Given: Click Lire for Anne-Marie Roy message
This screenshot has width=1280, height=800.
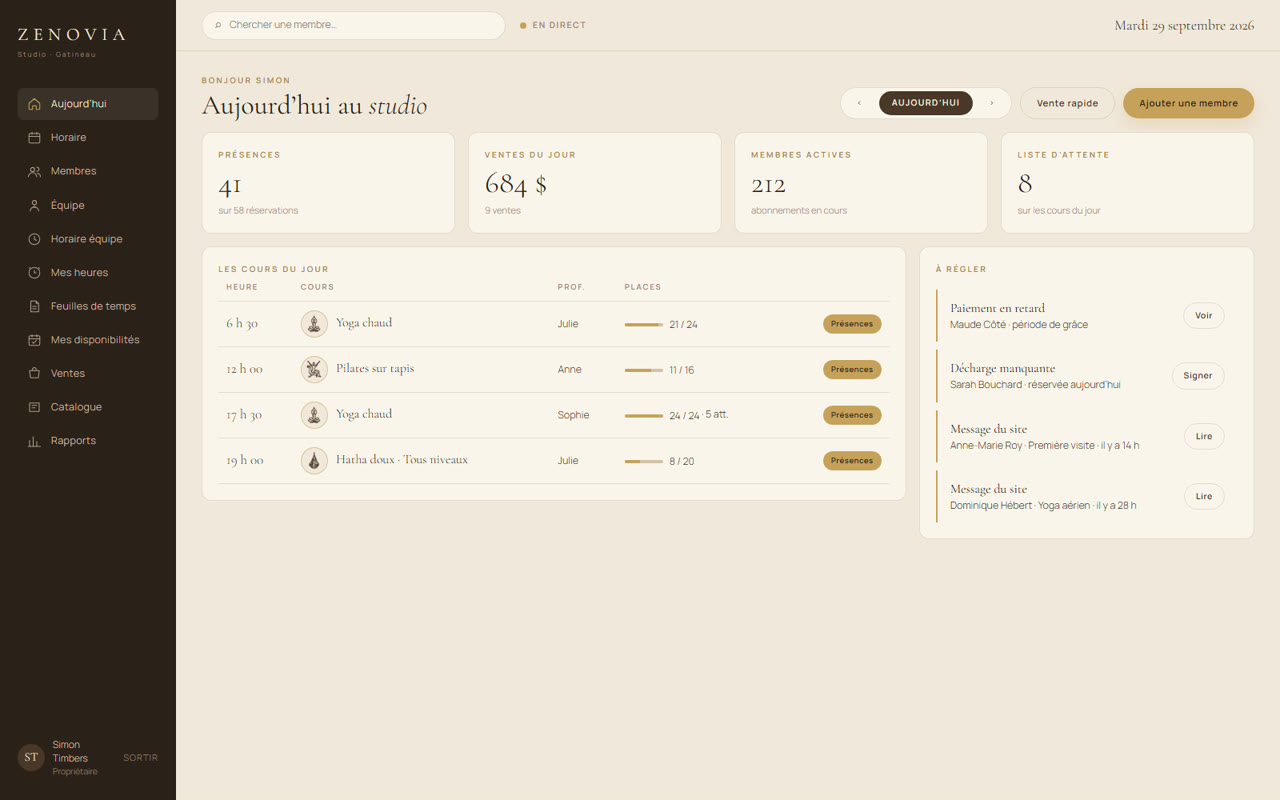Looking at the screenshot, I should pos(1204,436).
